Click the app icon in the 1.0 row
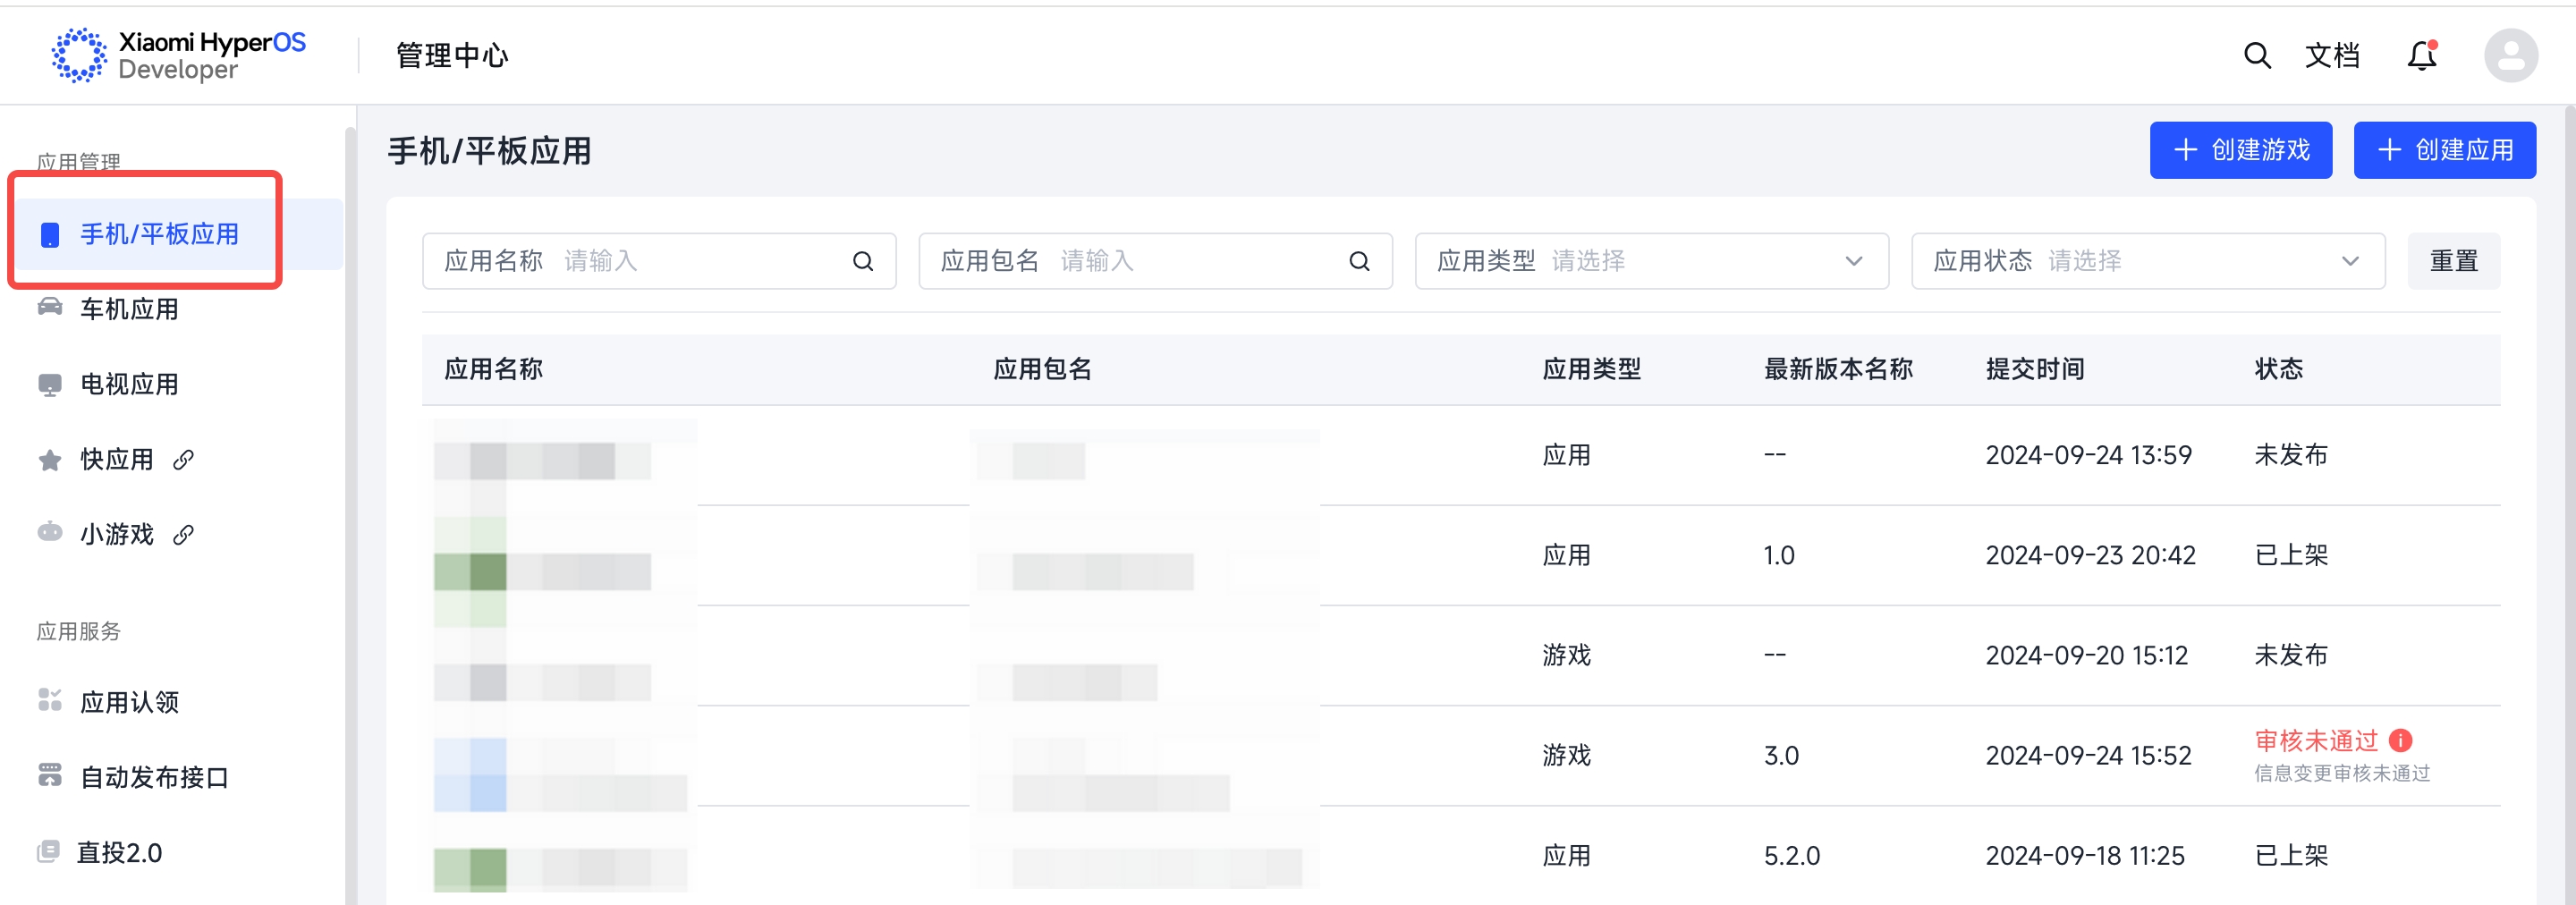The width and height of the screenshot is (2576, 905). tap(470, 571)
